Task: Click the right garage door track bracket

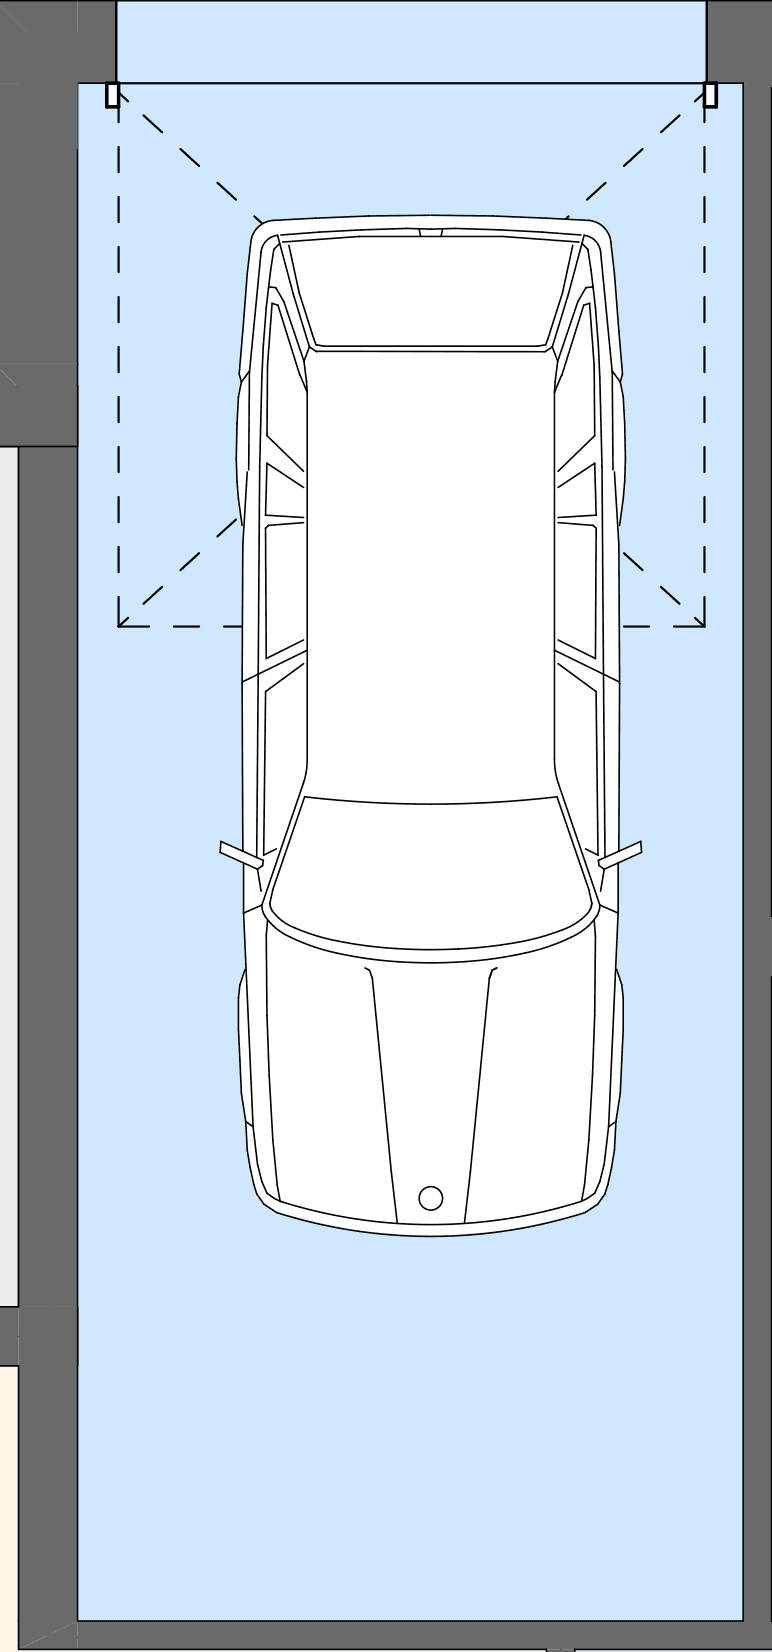Action: (710, 95)
